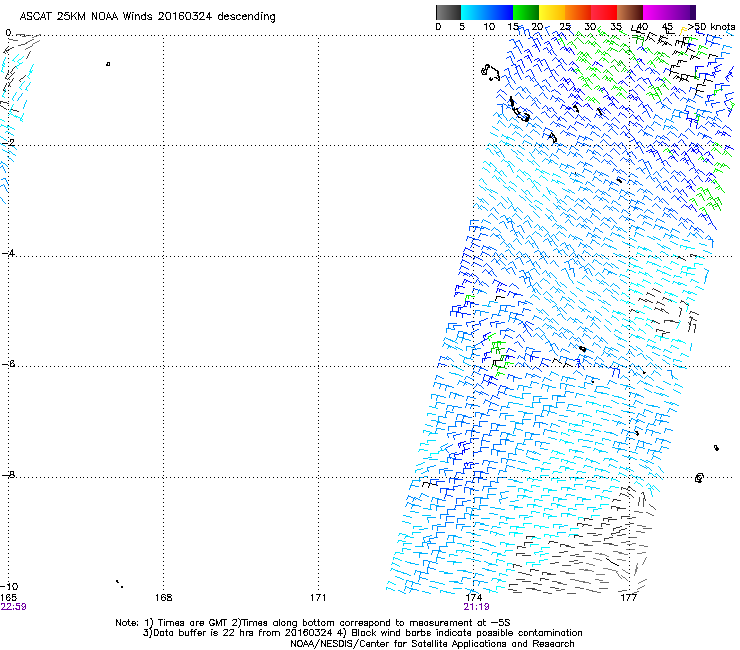The height and width of the screenshot is (650, 740).
Task: Click the ASCAT 25KM NOAA Winds title
Action: pyautogui.click(x=147, y=17)
